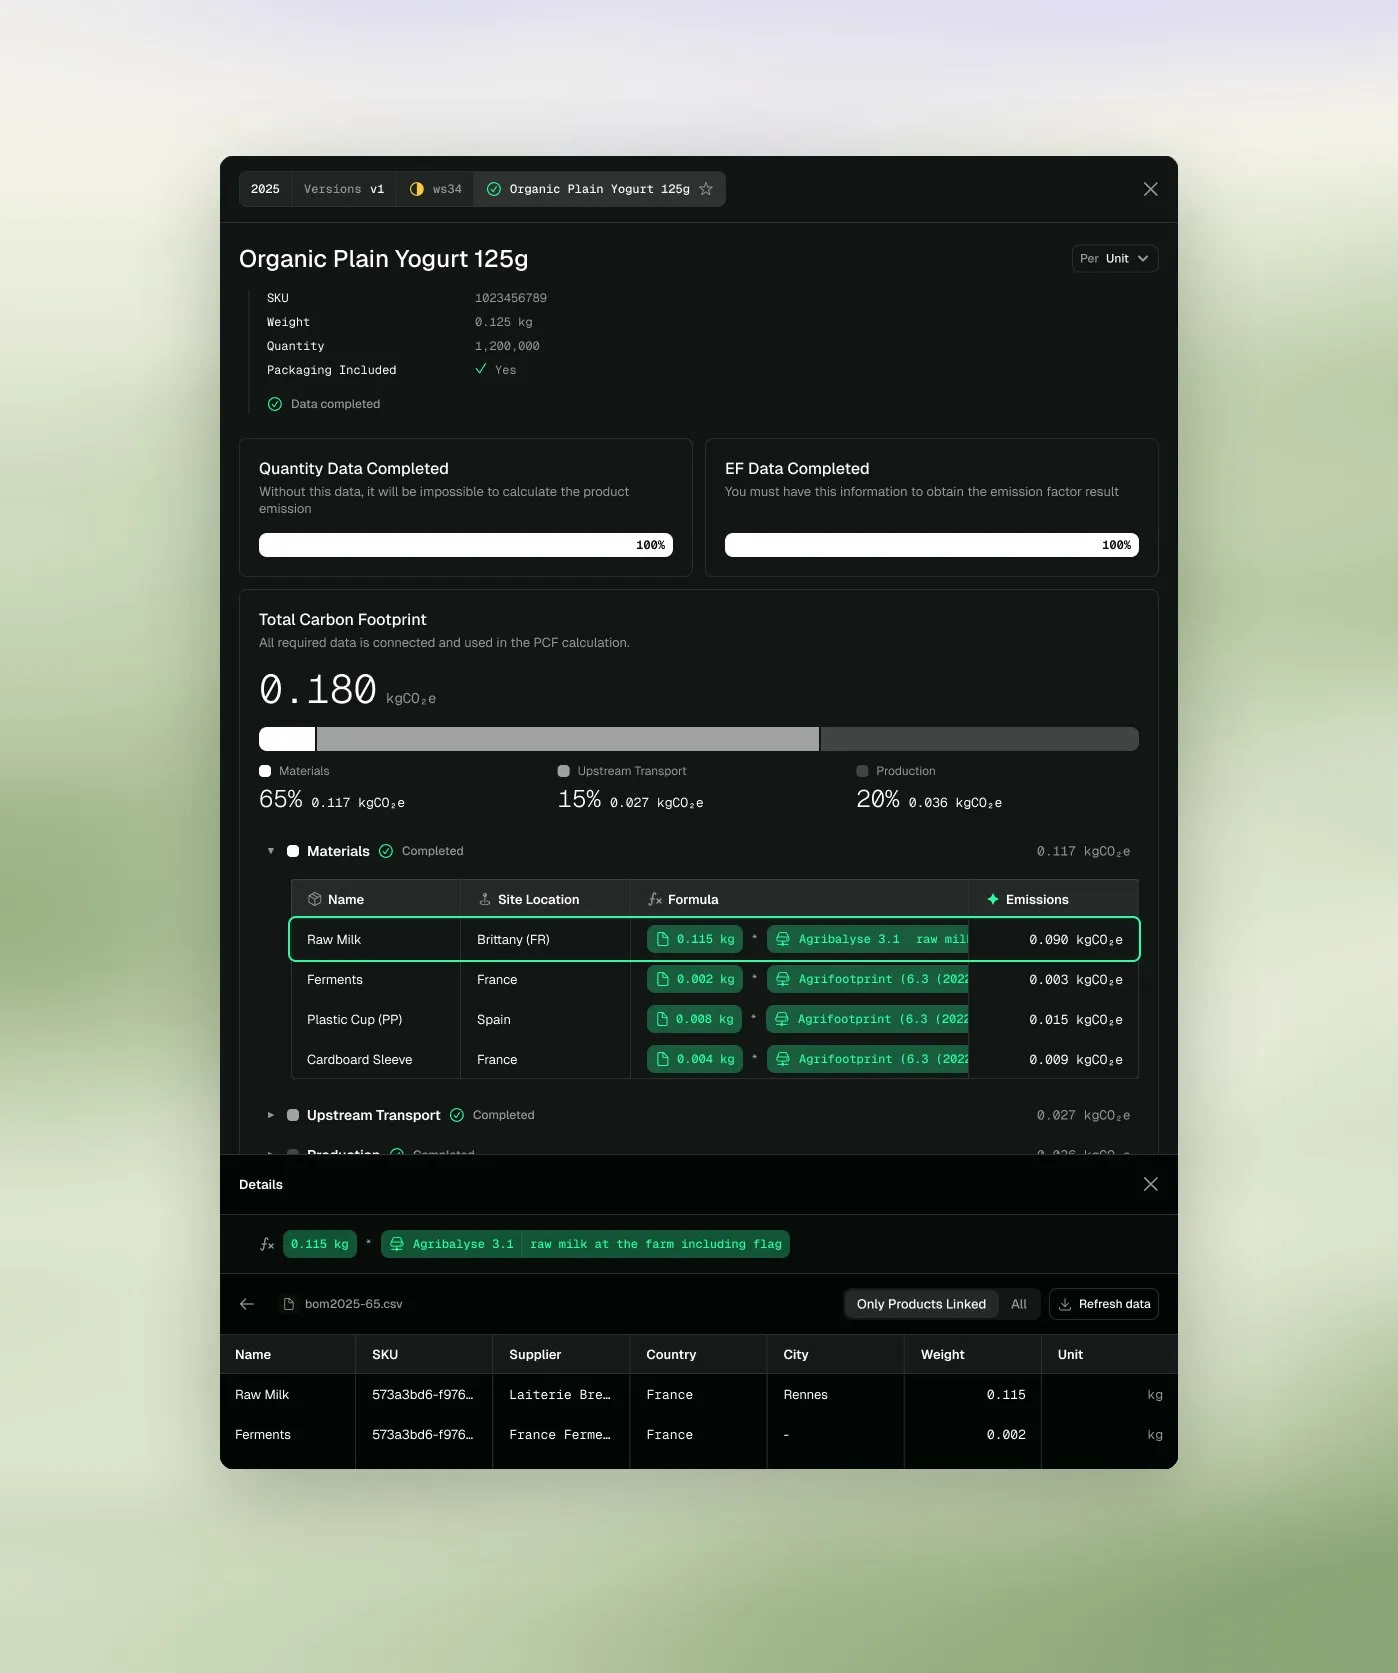Screen dimensions: 1398x1673
Task: Select the Raw Milk row in Materials table
Action: 714,939
